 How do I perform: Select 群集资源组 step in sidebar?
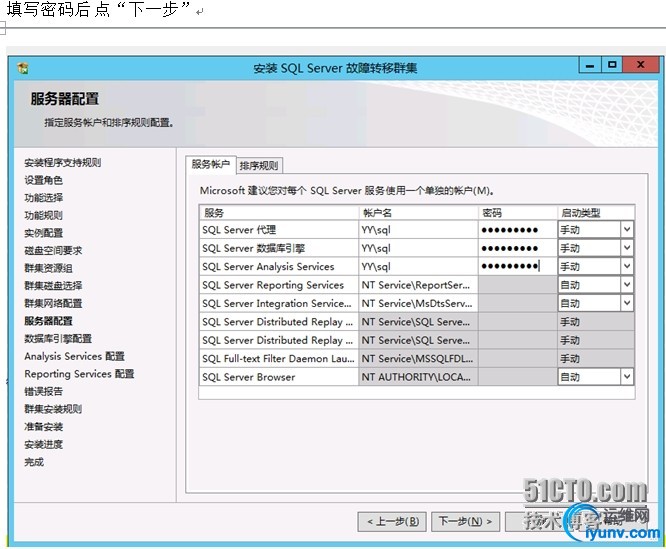pyautogui.click(x=48, y=268)
